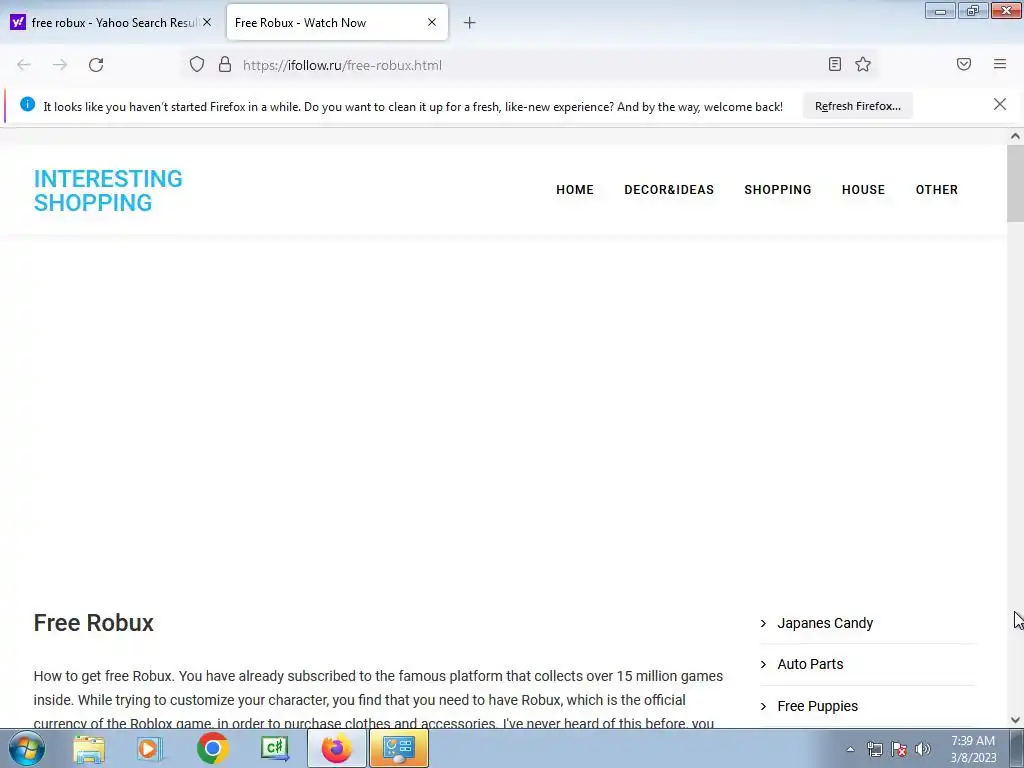
Task: Open the HOME menu item
Action: 575,190
